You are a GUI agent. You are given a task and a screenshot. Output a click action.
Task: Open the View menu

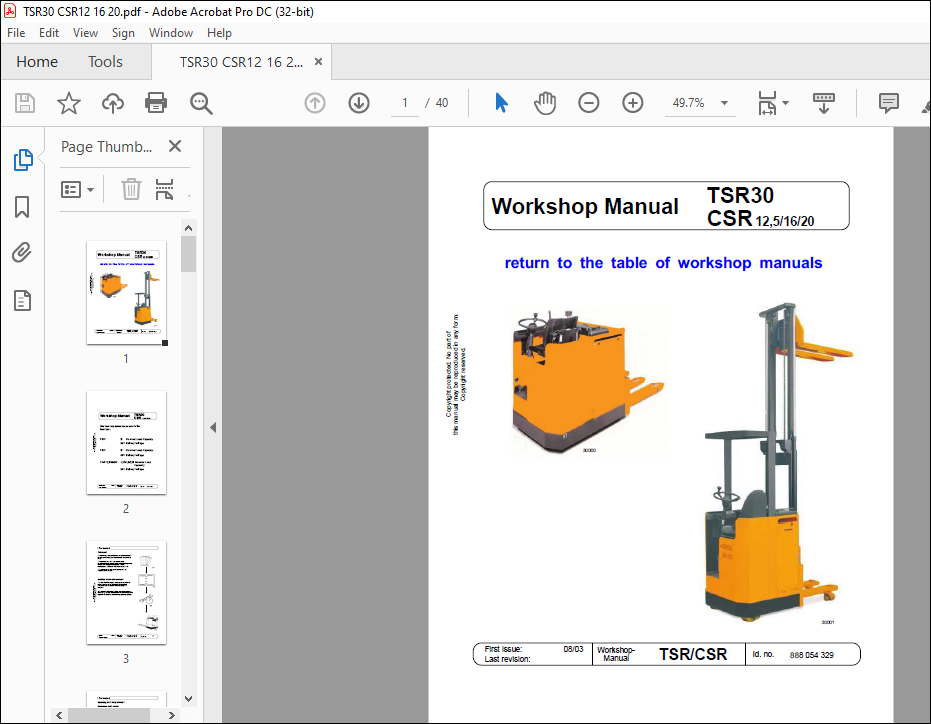[x=85, y=33]
